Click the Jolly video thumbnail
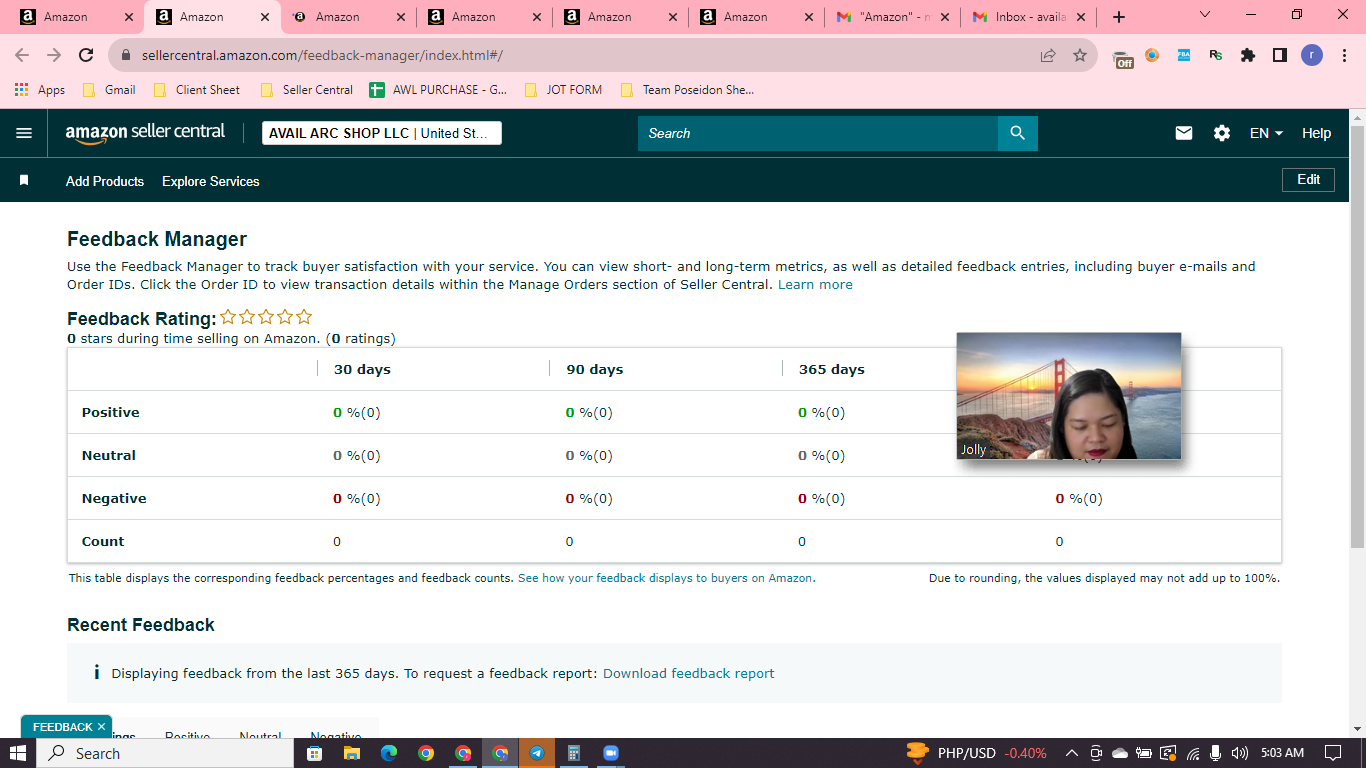1366x768 pixels. click(x=1069, y=396)
